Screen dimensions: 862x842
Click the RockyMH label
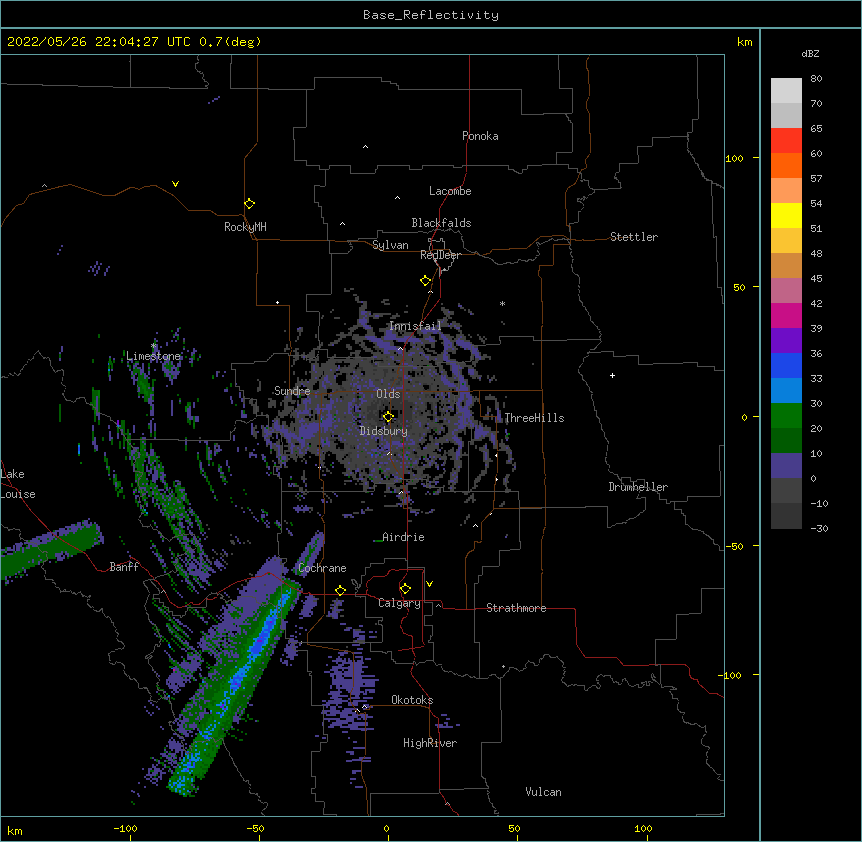coord(245,227)
